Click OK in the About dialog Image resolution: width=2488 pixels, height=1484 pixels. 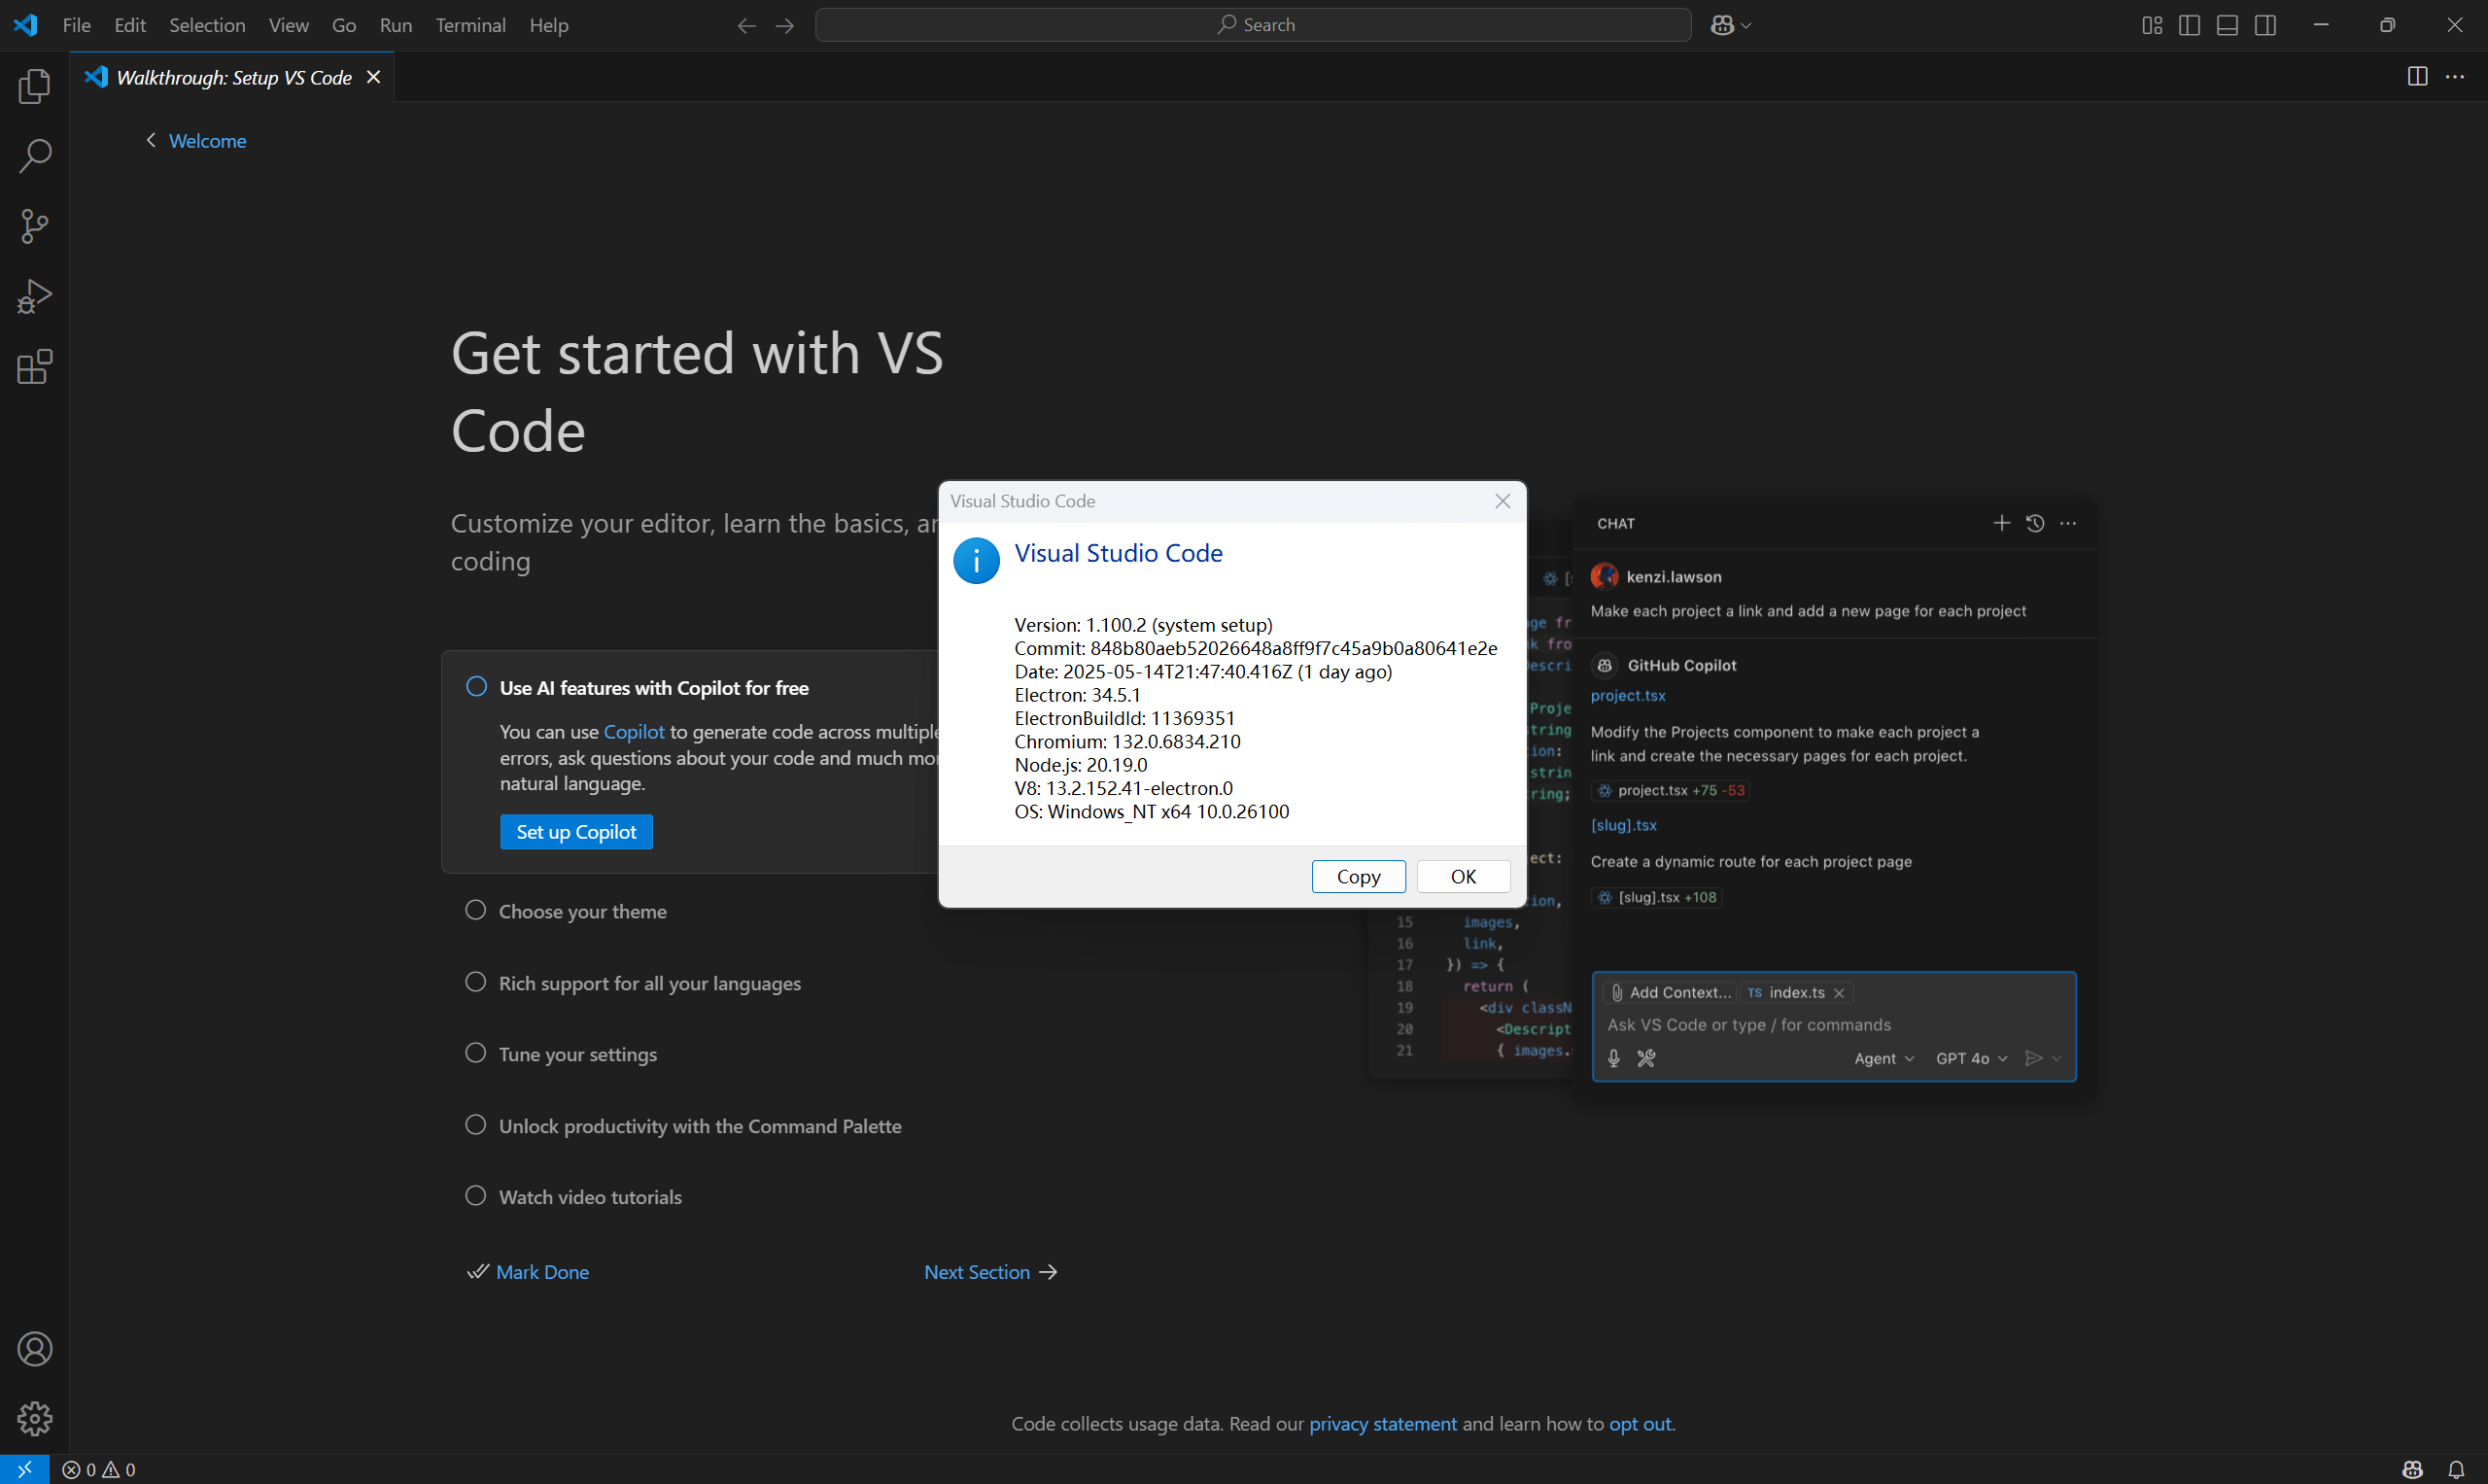(1463, 876)
